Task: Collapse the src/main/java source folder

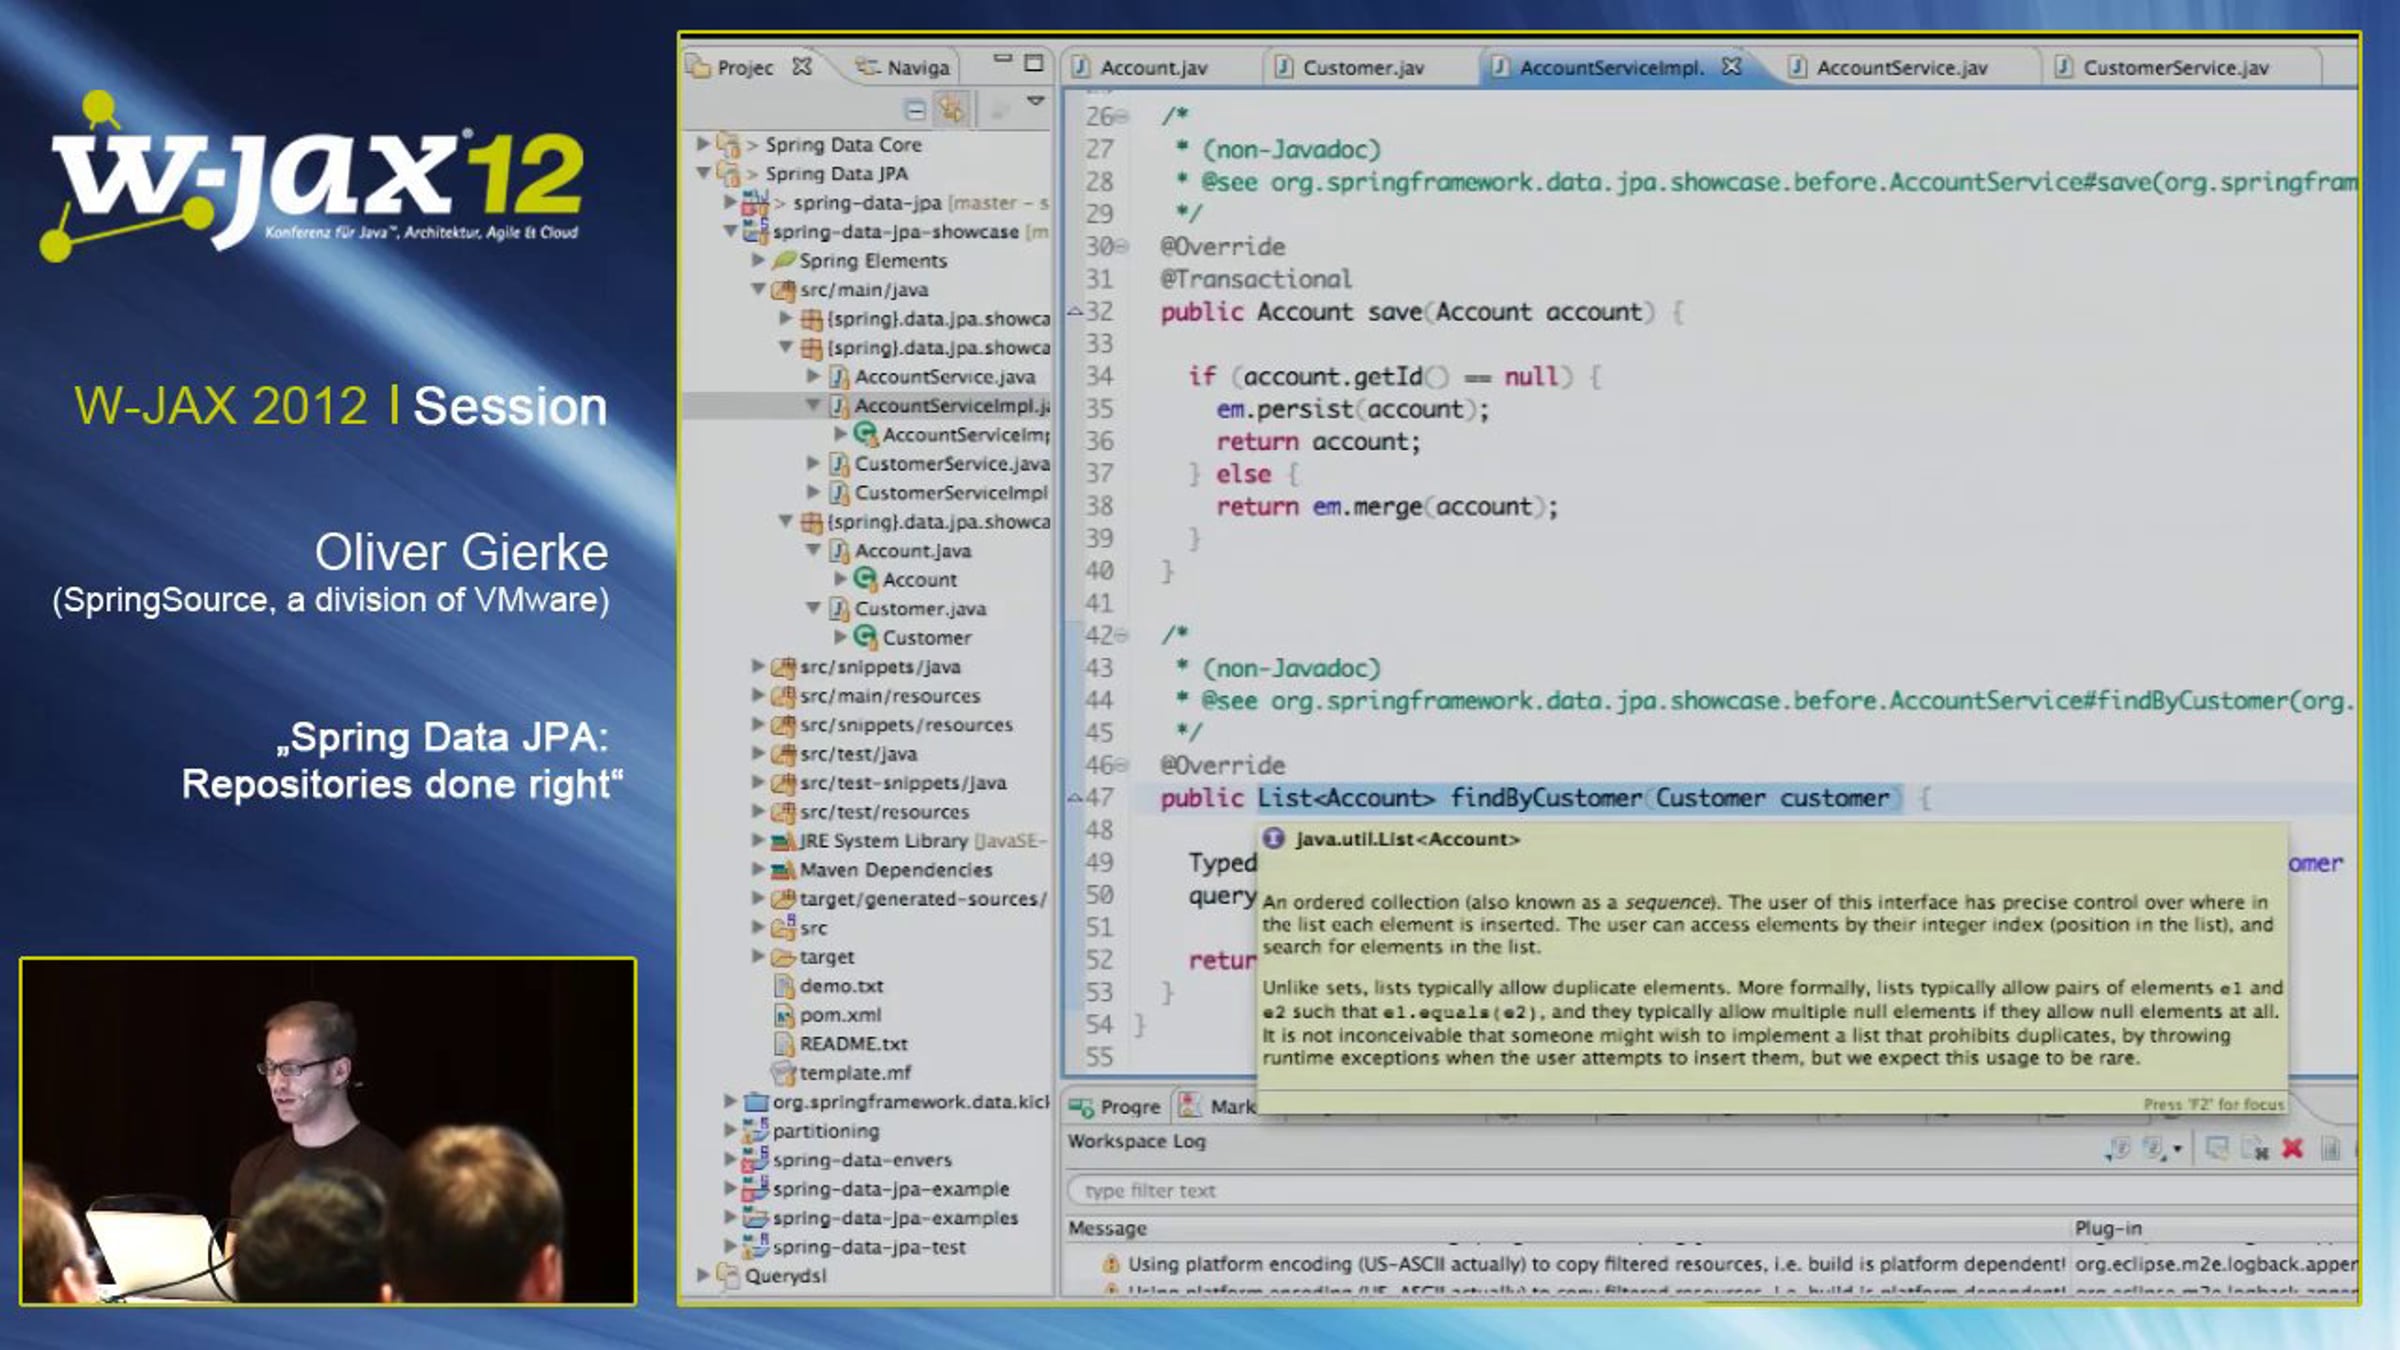Action: pyautogui.click(x=758, y=289)
